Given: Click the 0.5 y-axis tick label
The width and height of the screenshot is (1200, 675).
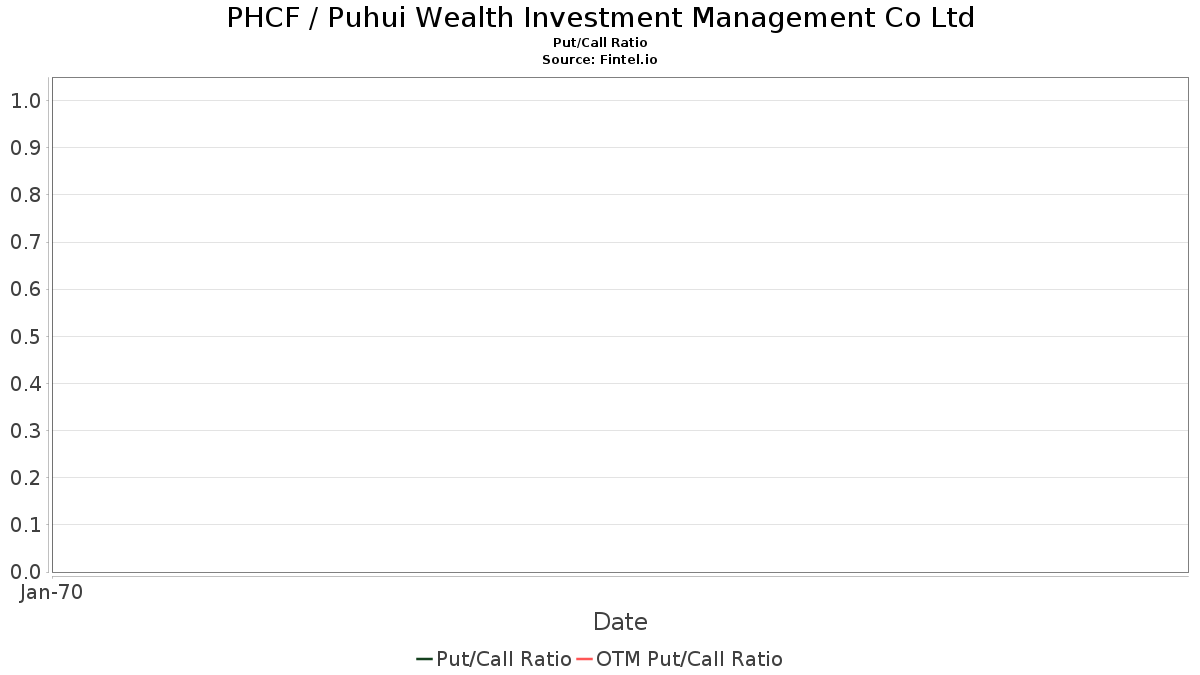Looking at the screenshot, I should coord(25,337).
